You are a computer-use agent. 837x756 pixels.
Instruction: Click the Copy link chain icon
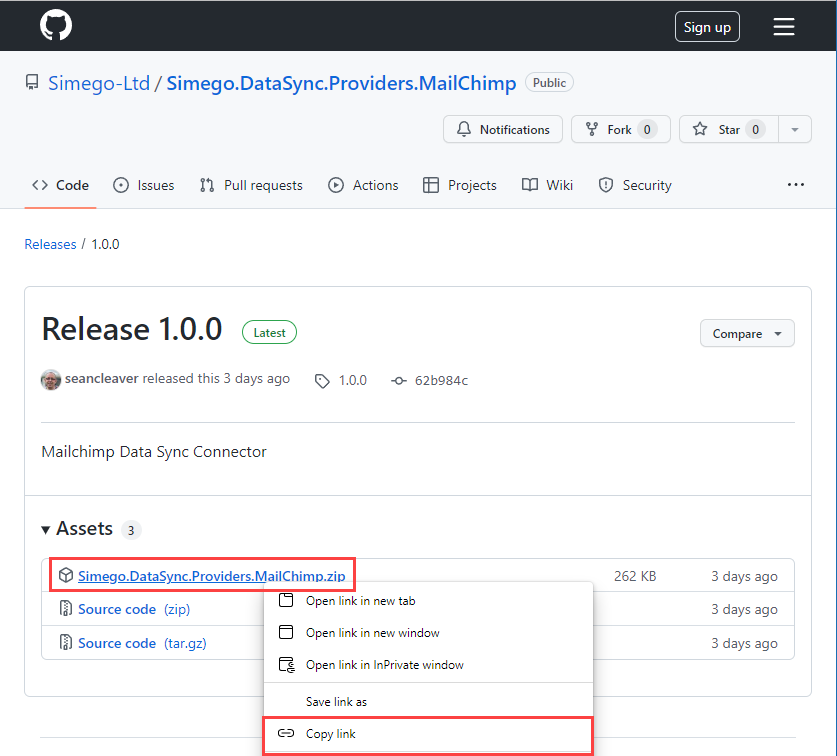tap(286, 733)
